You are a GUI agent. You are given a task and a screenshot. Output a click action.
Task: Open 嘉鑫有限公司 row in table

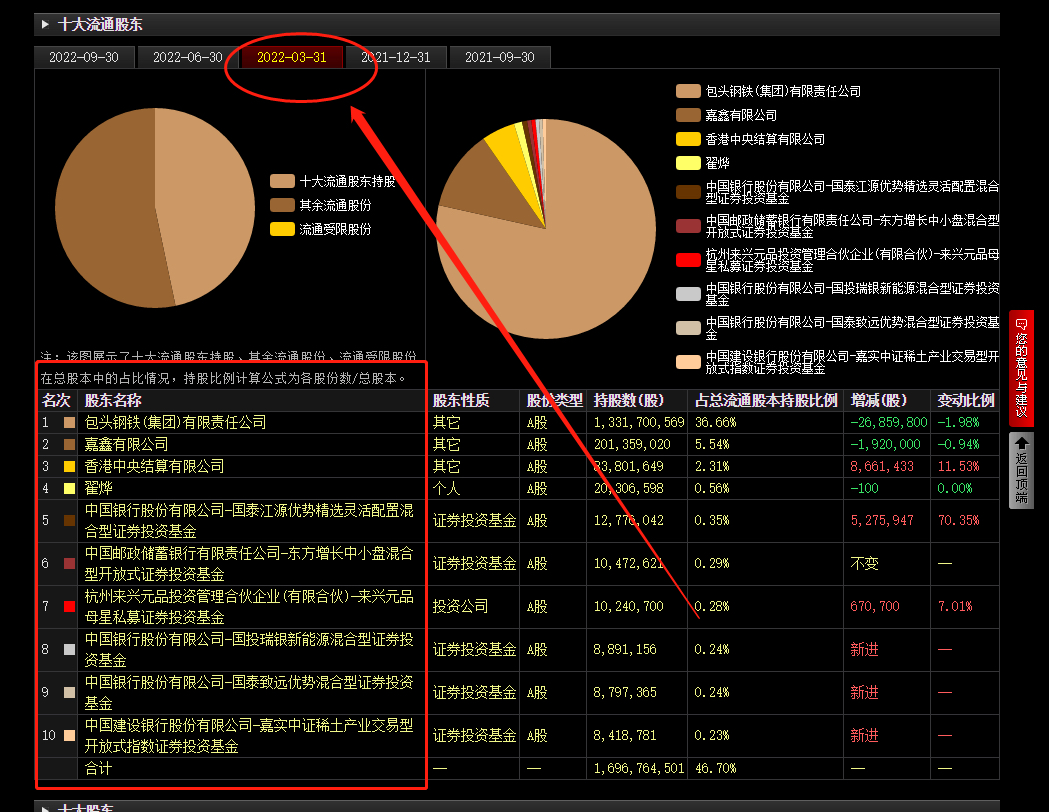(126, 444)
